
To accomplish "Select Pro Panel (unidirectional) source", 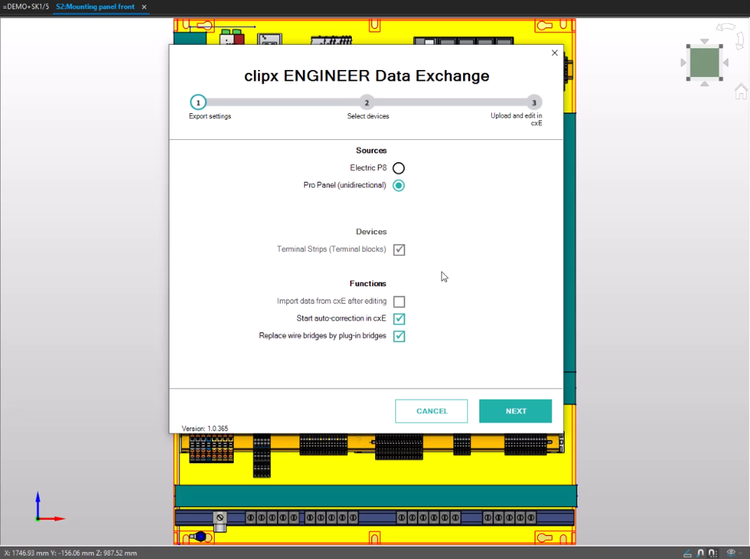I will [398, 185].
